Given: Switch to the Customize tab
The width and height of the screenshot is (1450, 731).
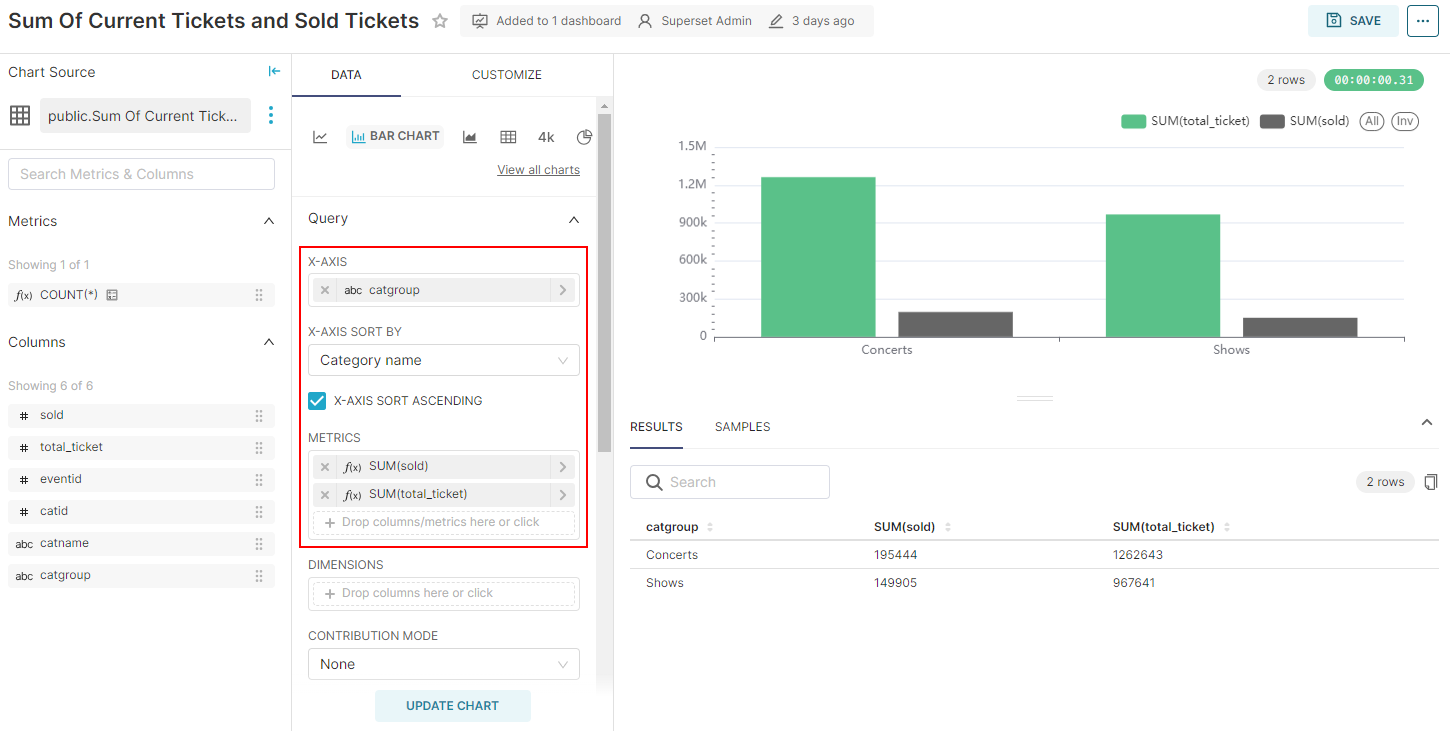Looking at the screenshot, I should click(506, 75).
